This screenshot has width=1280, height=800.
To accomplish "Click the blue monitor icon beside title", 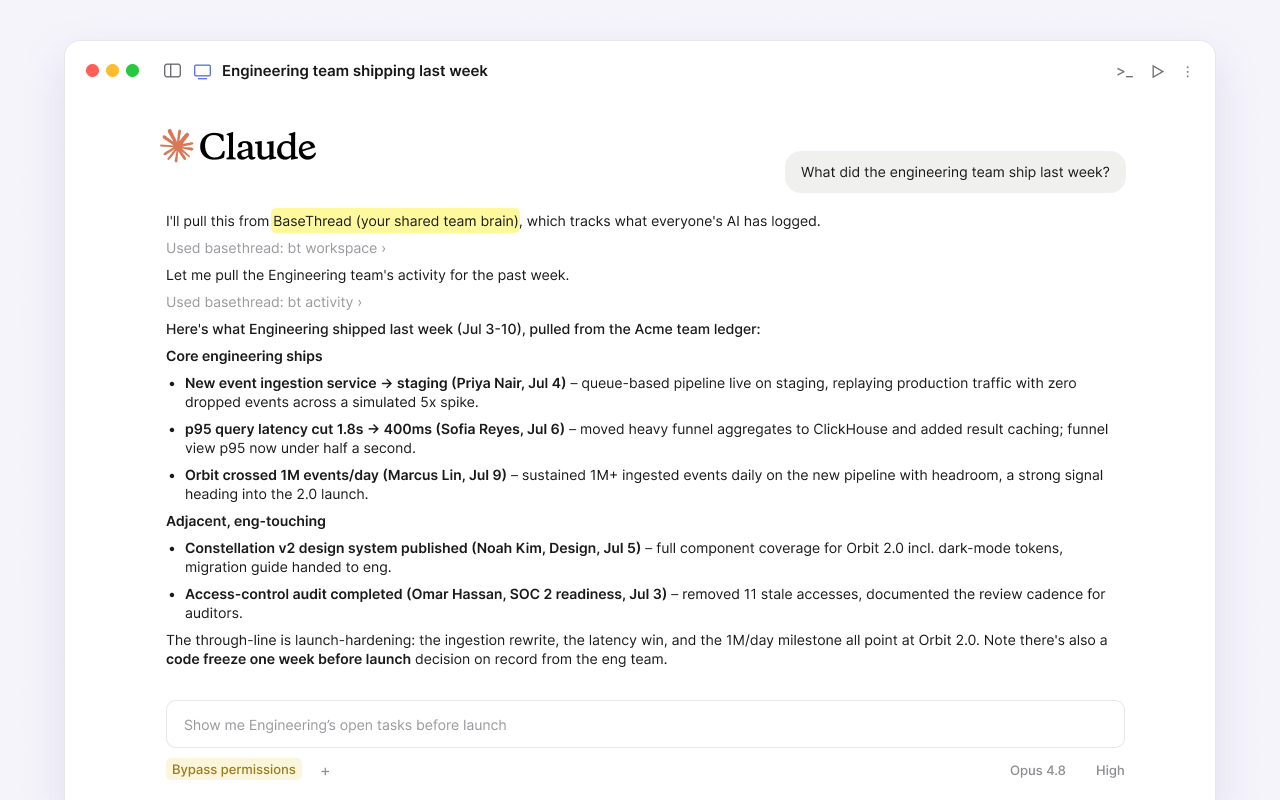I will pyautogui.click(x=202, y=71).
